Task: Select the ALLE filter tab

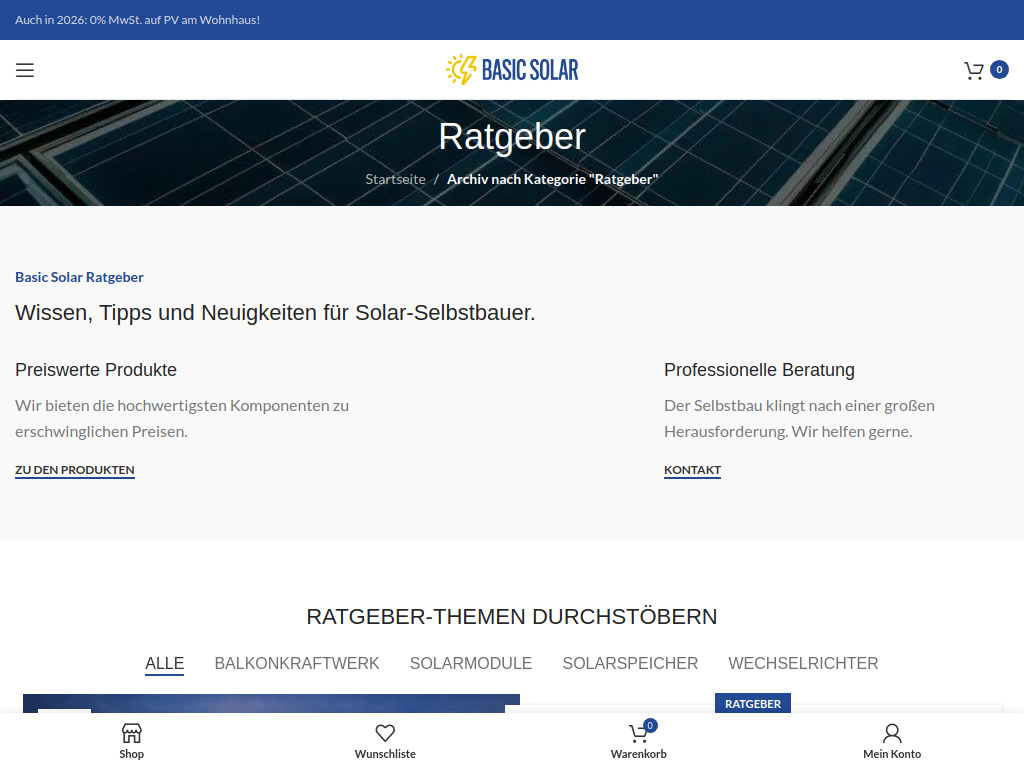Action: coord(164,663)
